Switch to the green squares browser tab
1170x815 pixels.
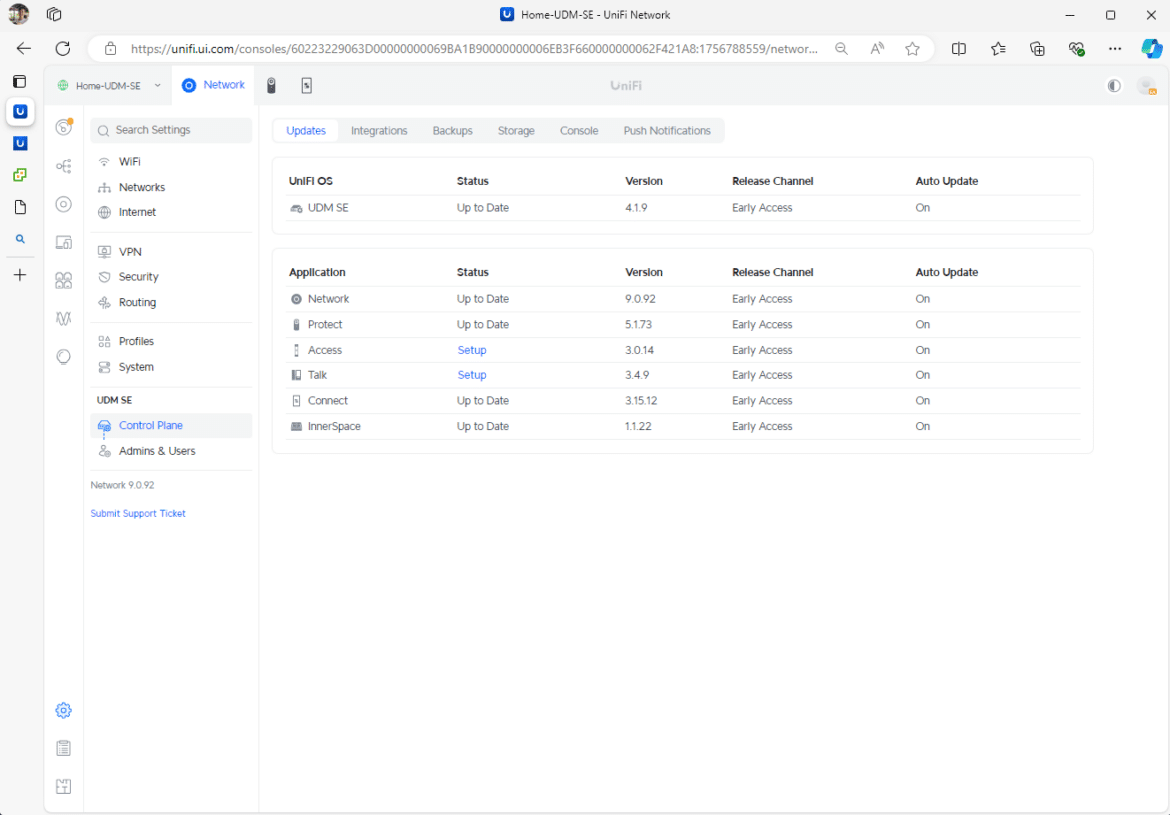20,175
